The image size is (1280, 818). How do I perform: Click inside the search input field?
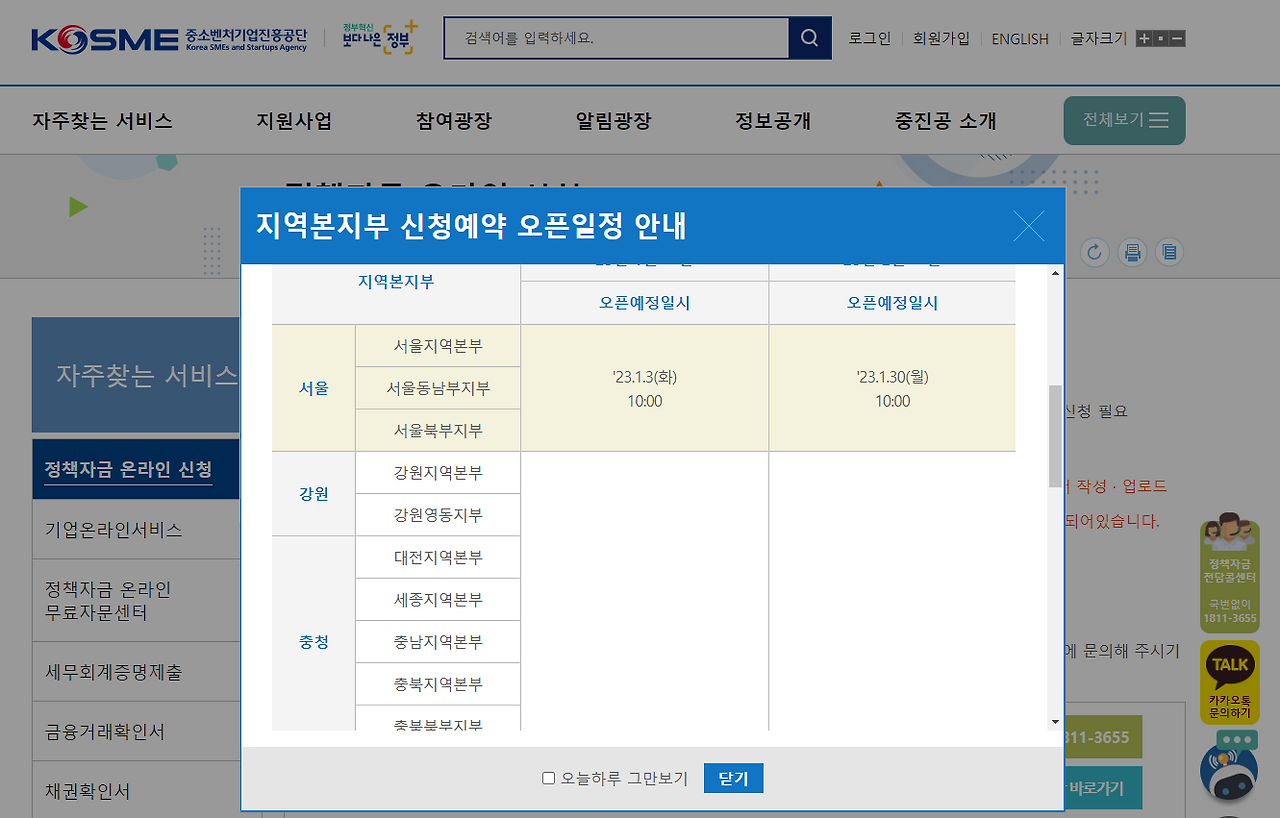tap(616, 38)
